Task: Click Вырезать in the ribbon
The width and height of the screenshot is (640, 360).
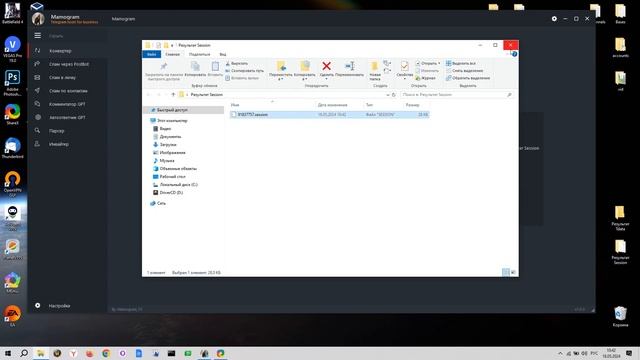Action: click(x=236, y=64)
